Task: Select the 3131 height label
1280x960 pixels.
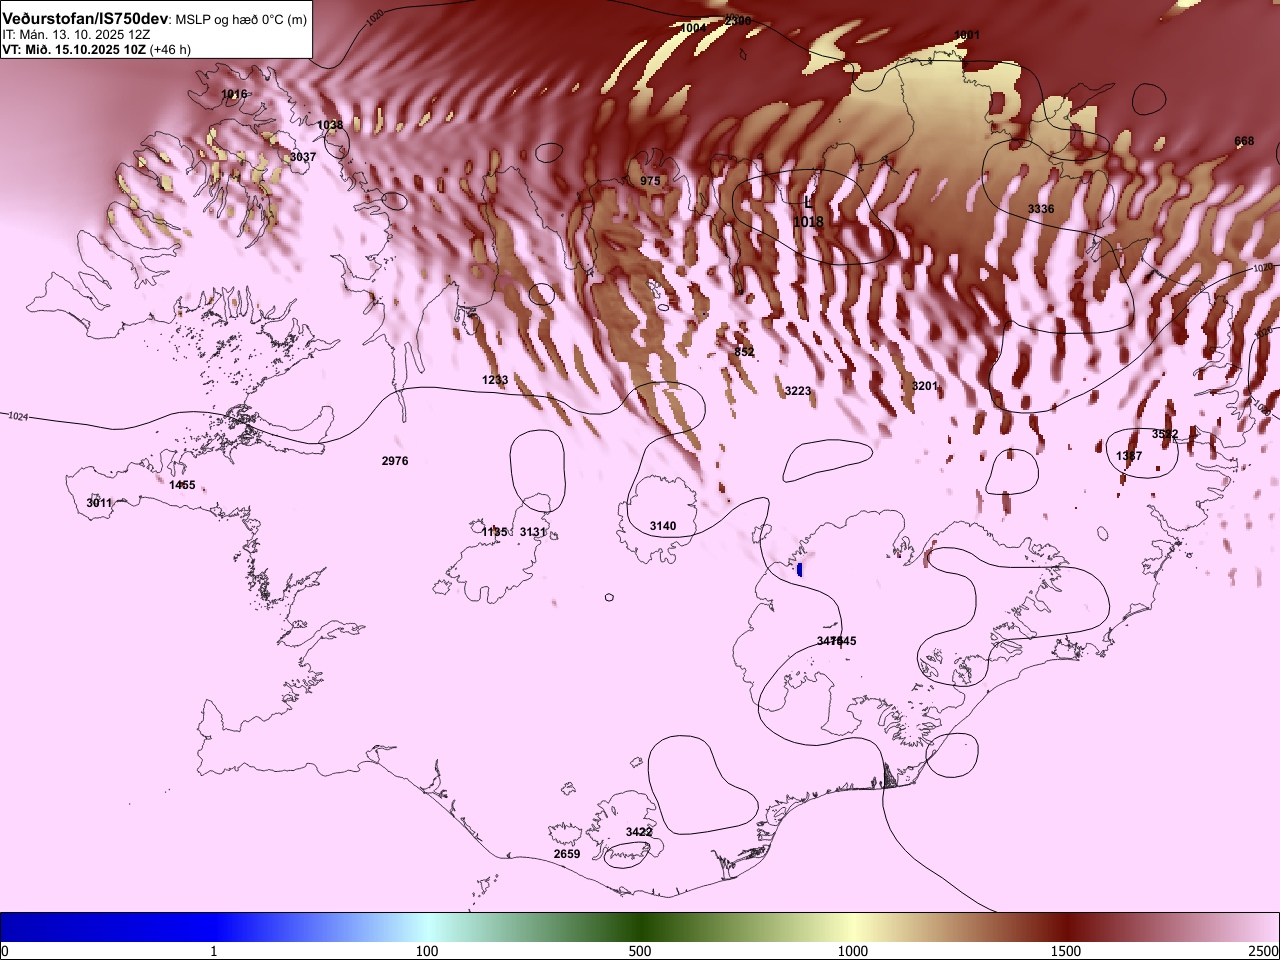Action: click(x=533, y=532)
